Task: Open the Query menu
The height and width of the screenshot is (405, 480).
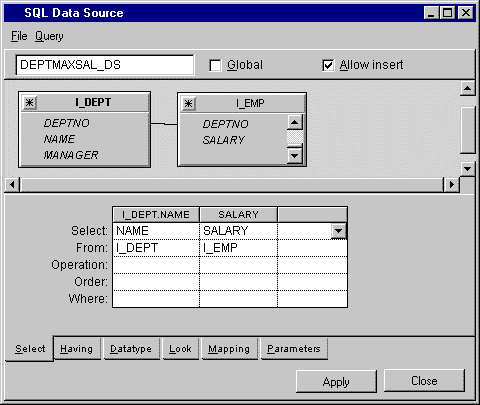Action: click(49, 36)
